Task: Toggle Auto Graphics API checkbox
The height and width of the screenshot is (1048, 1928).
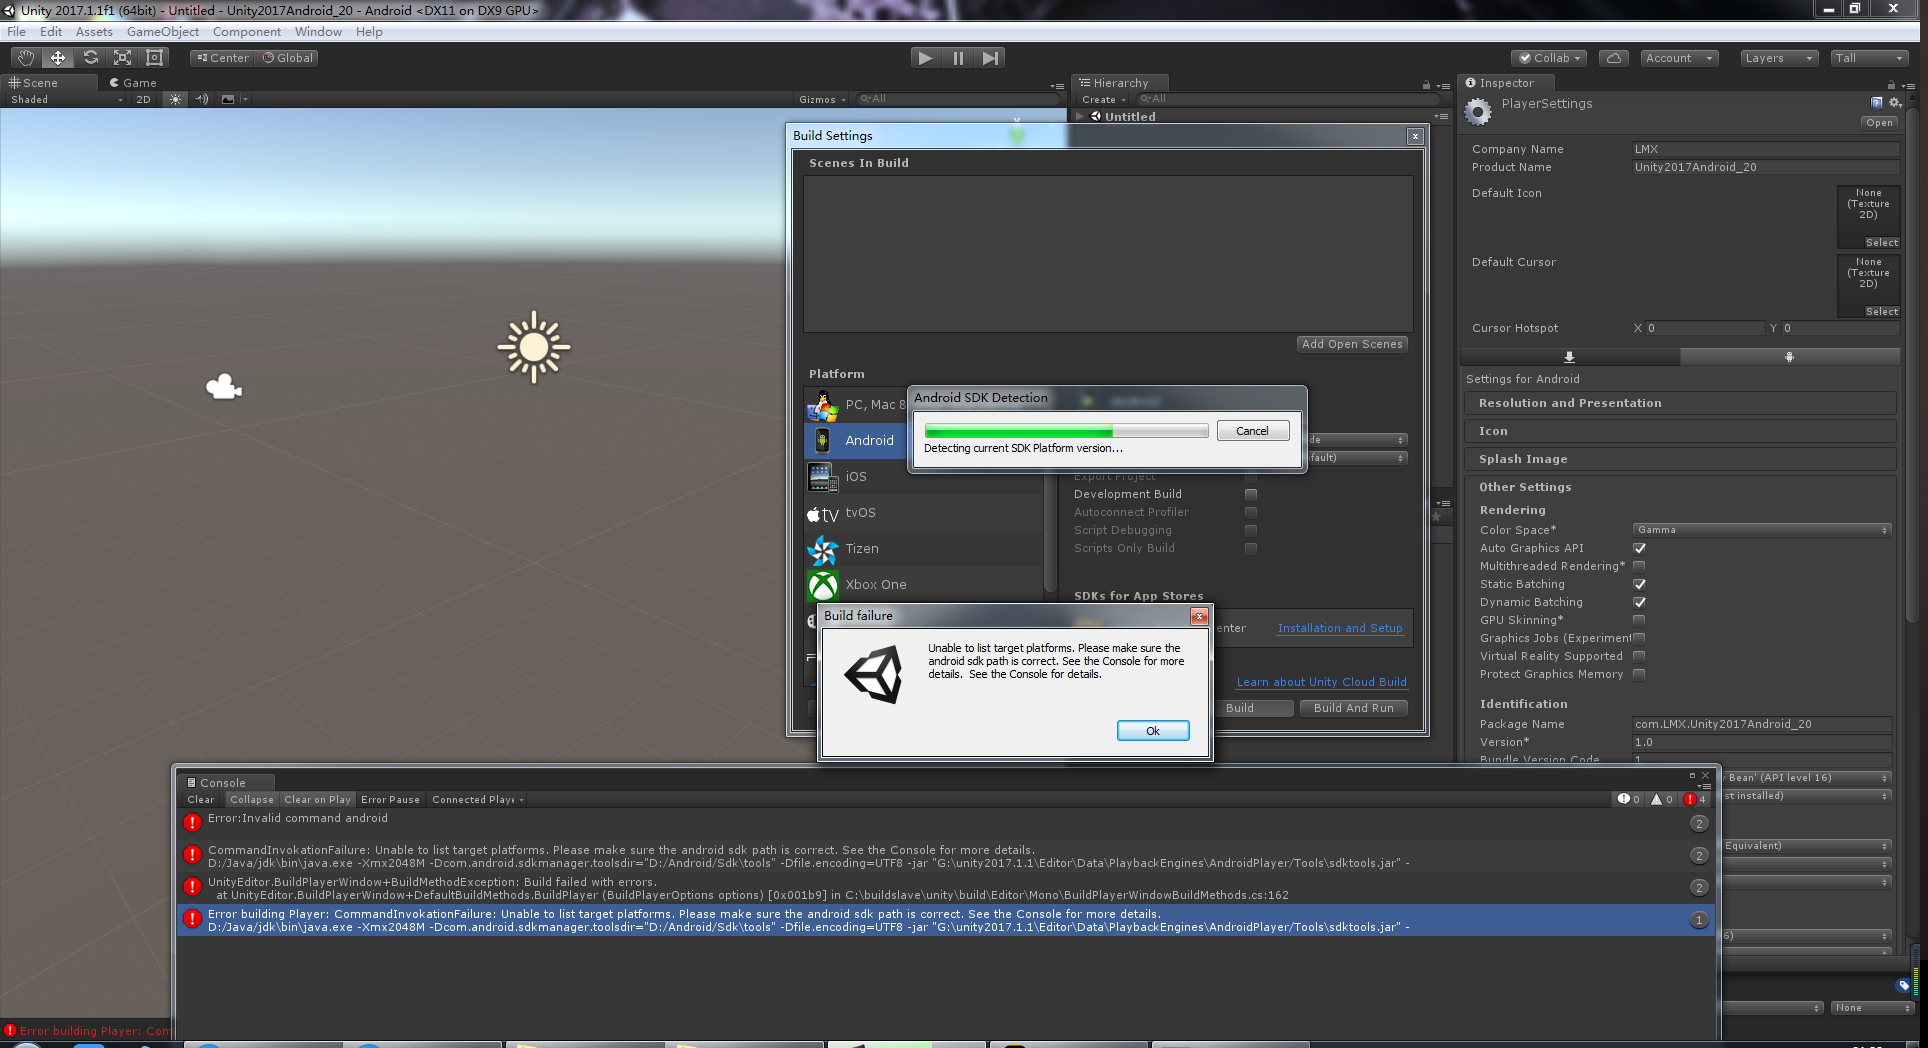Action: [x=1639, y=548]
